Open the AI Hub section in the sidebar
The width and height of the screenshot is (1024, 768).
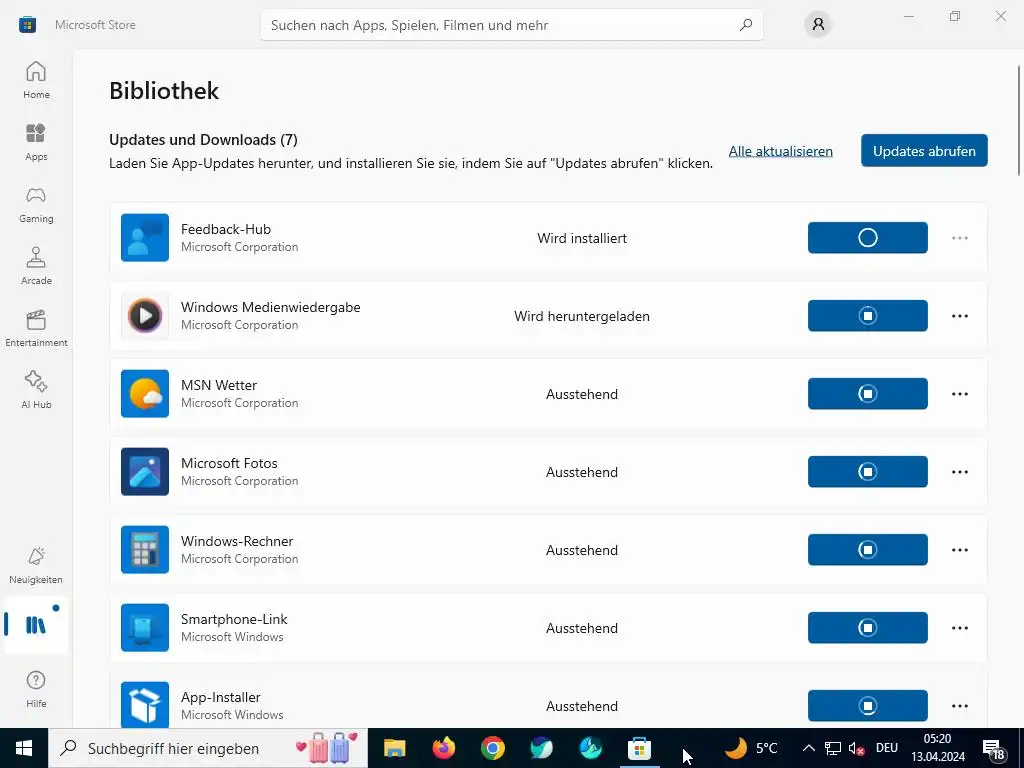pos(36,390)
